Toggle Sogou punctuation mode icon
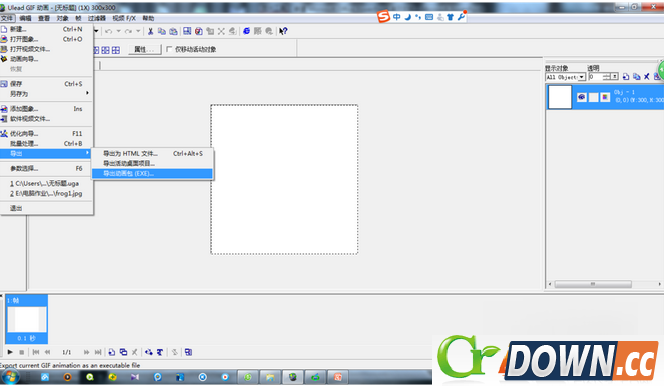Viewport: 664px width, 386px height. coord(418,17)
